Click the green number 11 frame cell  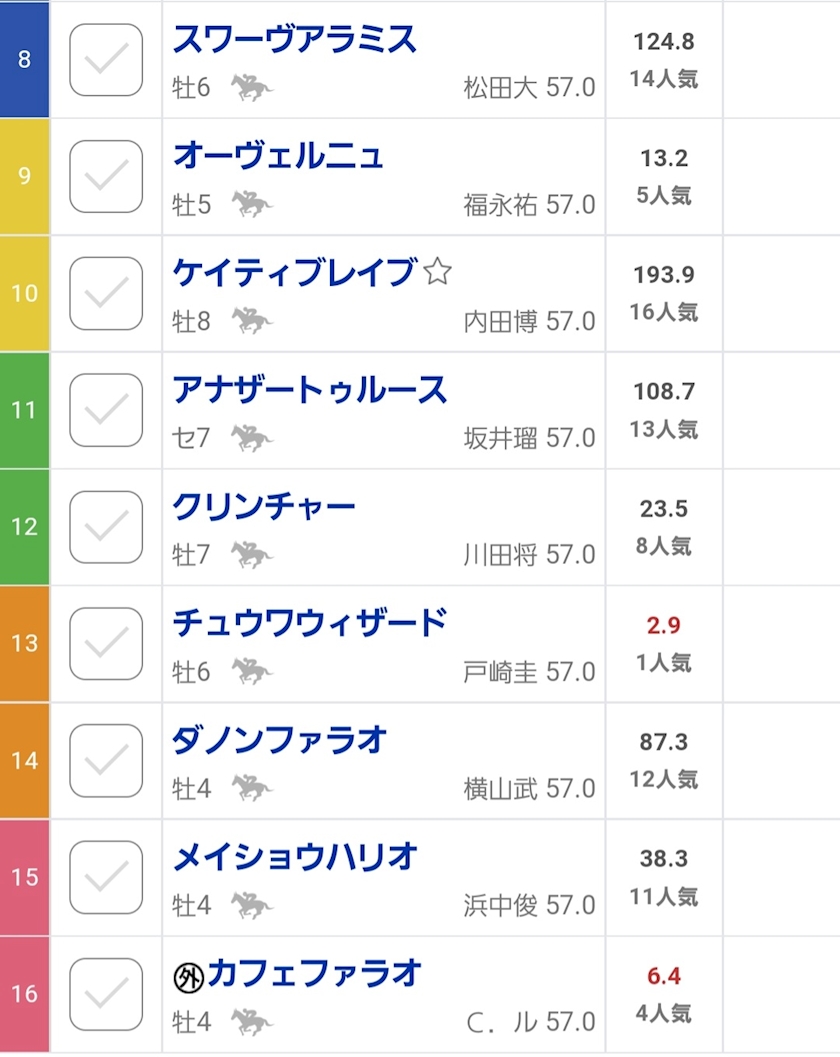pos(25,410)
